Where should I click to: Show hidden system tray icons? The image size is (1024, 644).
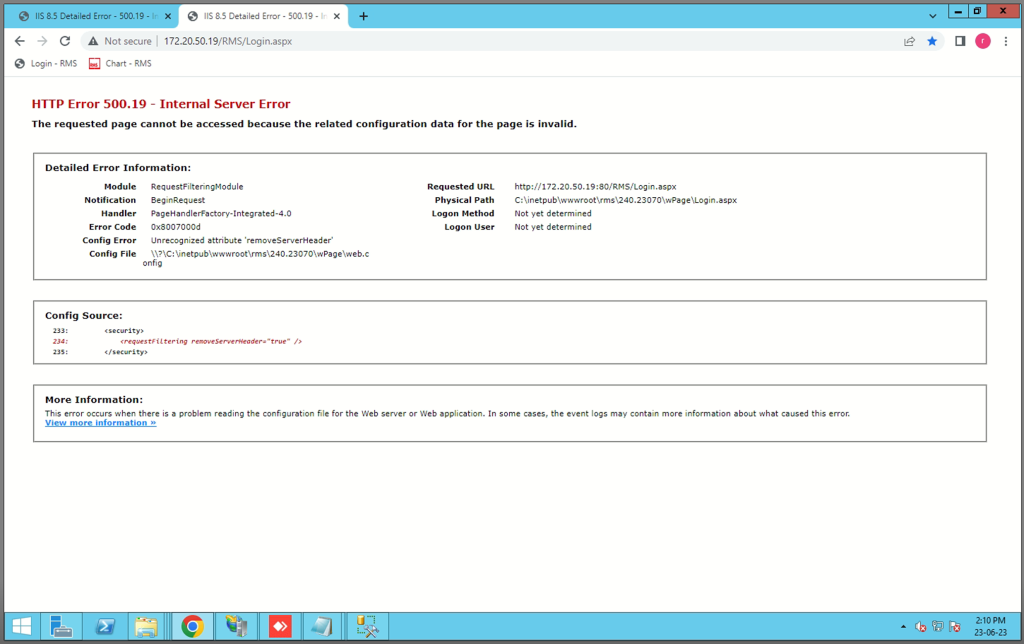[x=903, y=627]
